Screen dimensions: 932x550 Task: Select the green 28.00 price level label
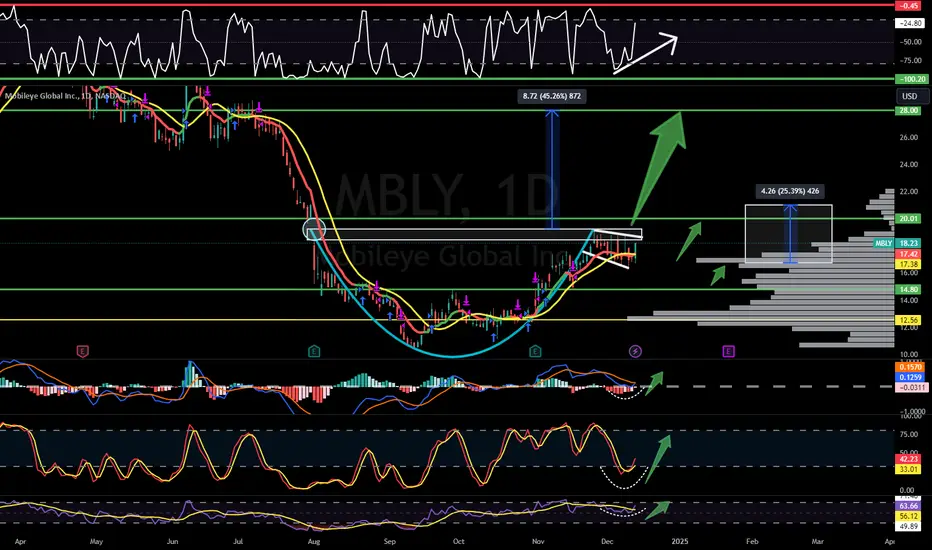click(x=908, y=111)
